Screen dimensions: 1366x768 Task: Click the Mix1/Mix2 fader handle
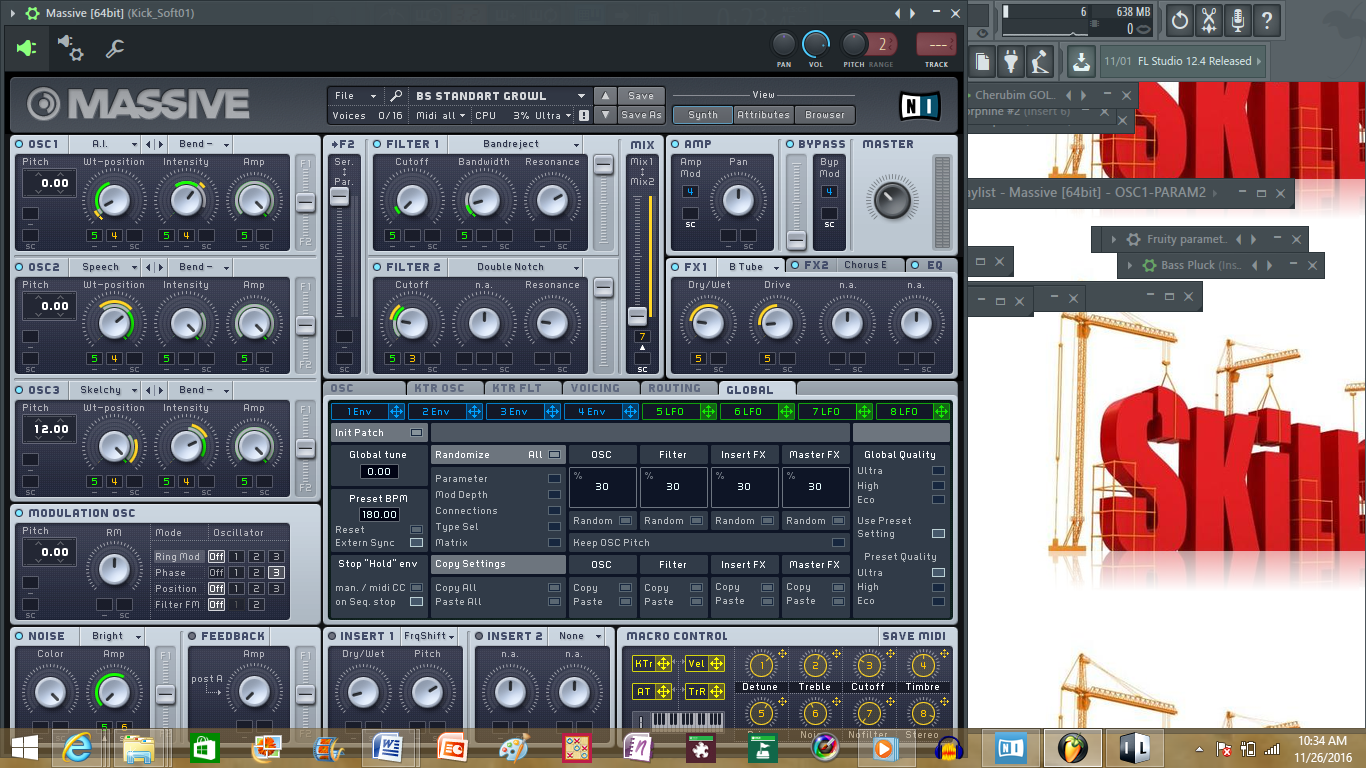pos(637,316)
